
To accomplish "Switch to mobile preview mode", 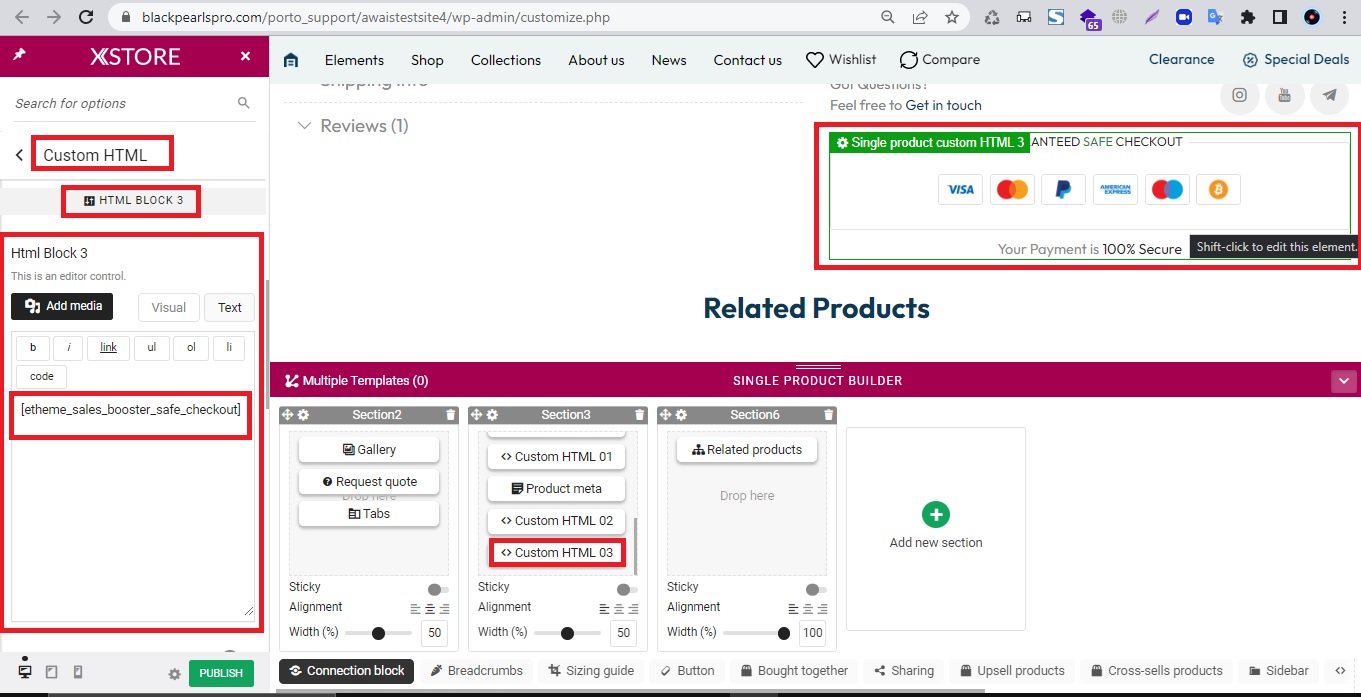I will pos(79,672).
